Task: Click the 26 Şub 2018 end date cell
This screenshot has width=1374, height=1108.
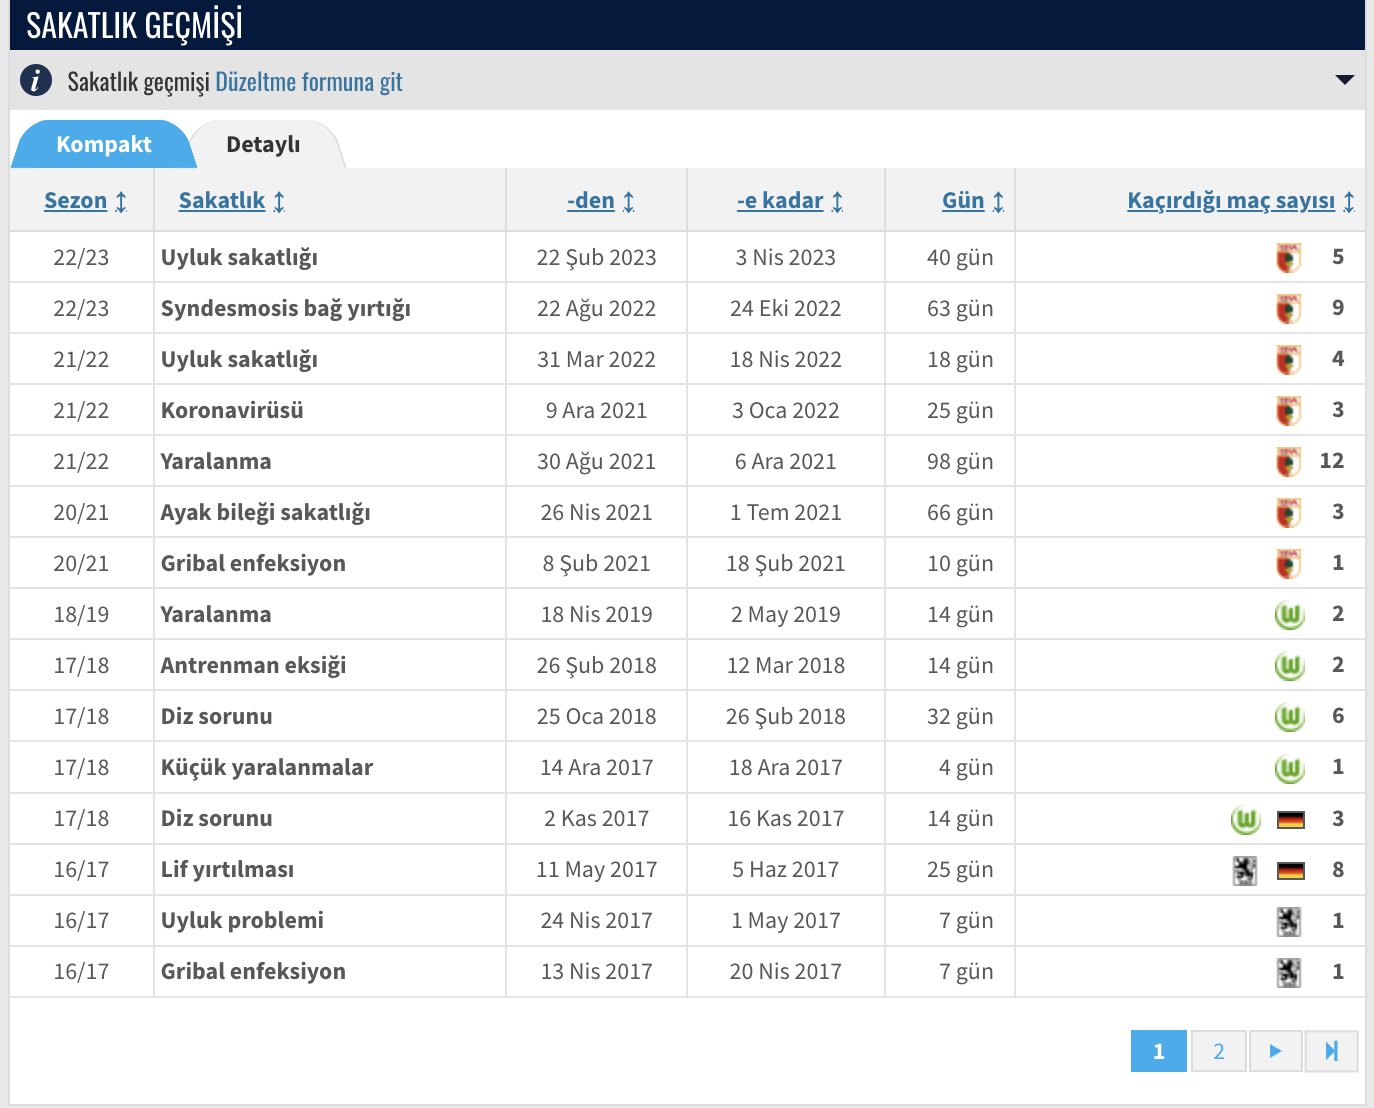Action: (x=786, y=717)
